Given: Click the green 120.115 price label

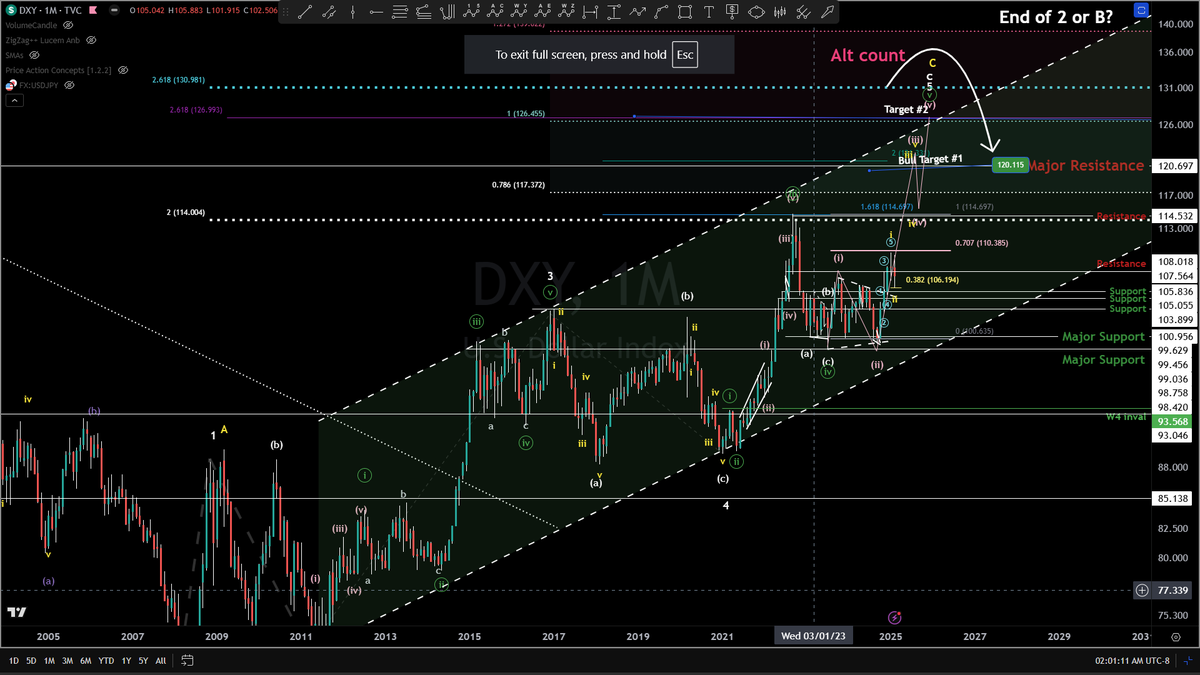Looking at the screenshot, I should pos(1009,164).
